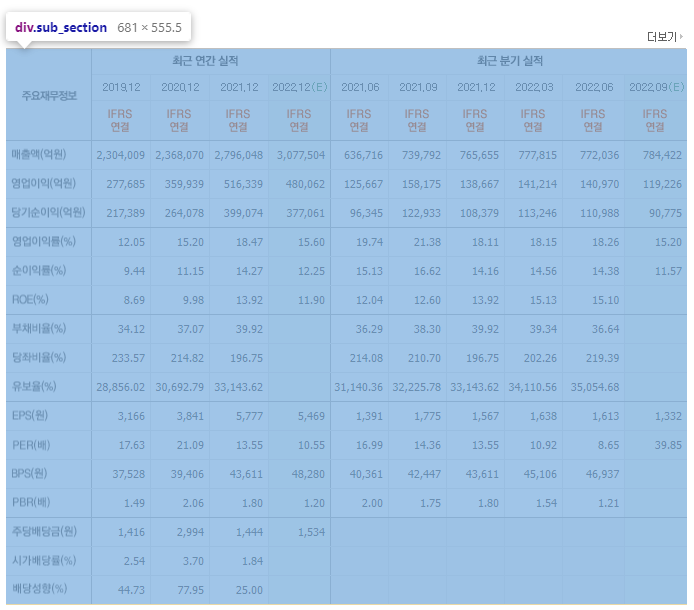
Task: Click the 2022.03 column header
Action: (x=534, y=87)
